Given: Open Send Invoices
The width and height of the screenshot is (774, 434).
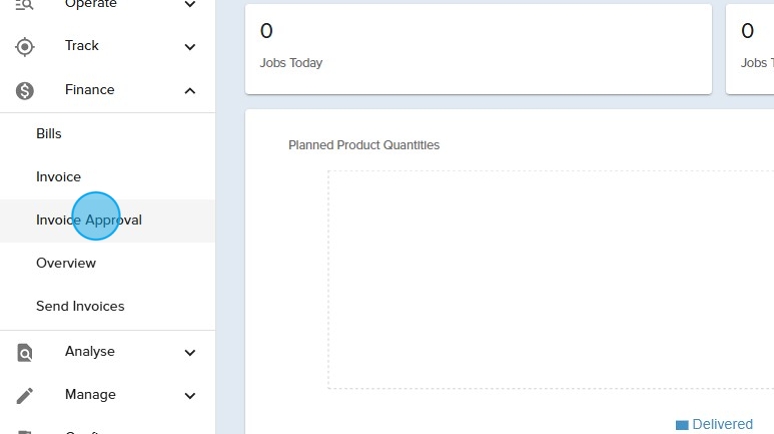Looking at the screenshot, I should [80, 307].
